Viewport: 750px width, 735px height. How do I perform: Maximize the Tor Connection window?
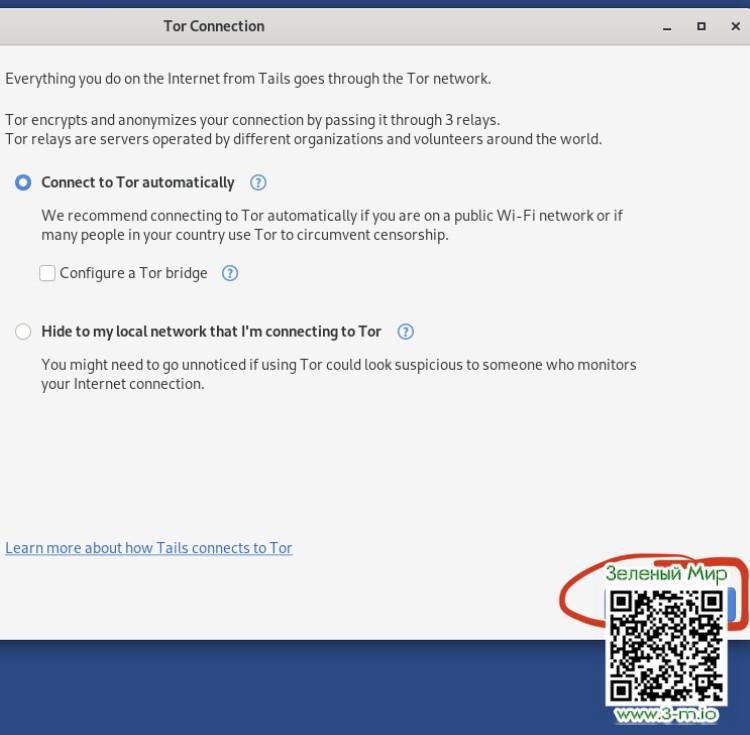click(x=701, y=27)
